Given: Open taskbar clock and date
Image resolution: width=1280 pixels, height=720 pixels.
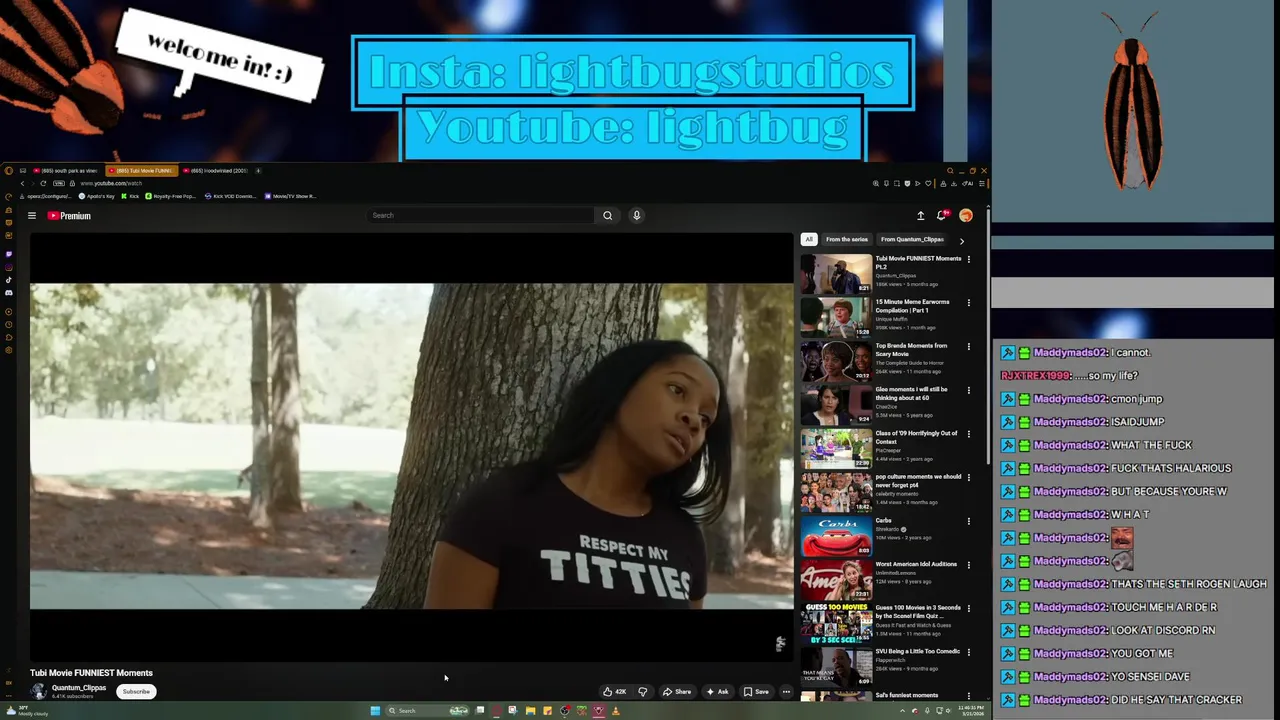Looking at the screenshot, I should coord(970,711).
